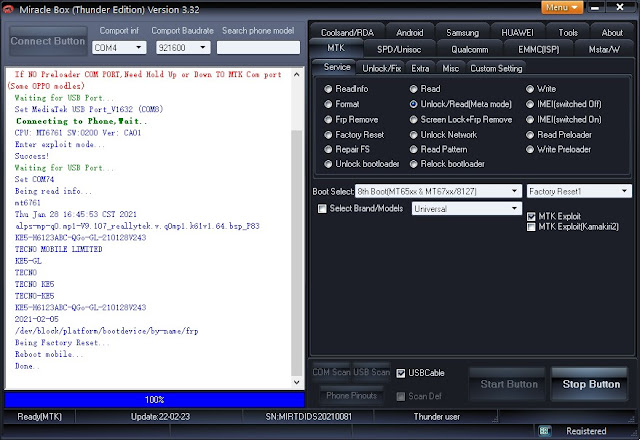Select the Read Preloader radio option
The image size is (640, 440).
[x=530, y=135]
